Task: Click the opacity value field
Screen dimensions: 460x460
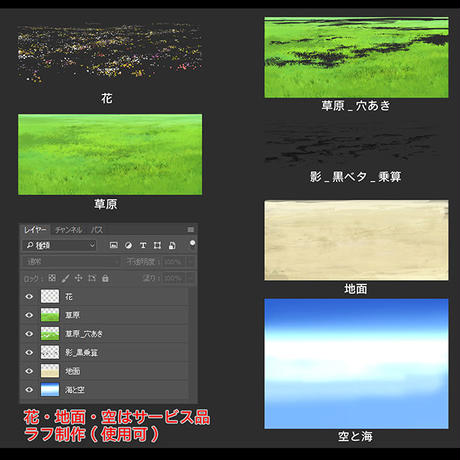Action: point(173,262)
